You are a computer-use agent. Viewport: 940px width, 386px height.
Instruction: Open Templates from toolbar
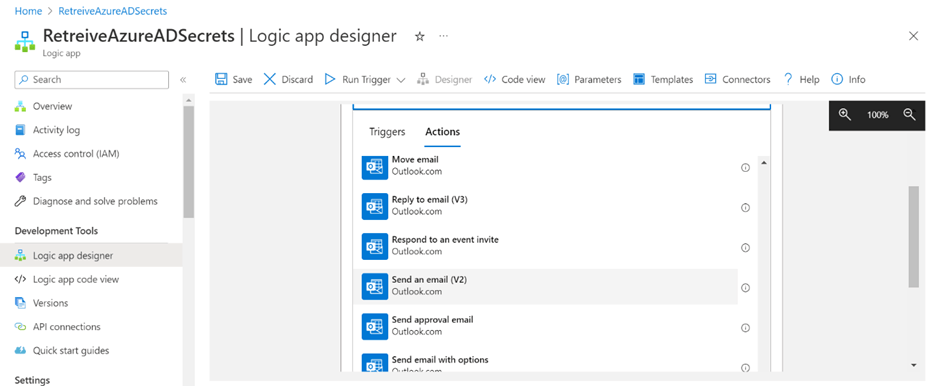point(663,79)
